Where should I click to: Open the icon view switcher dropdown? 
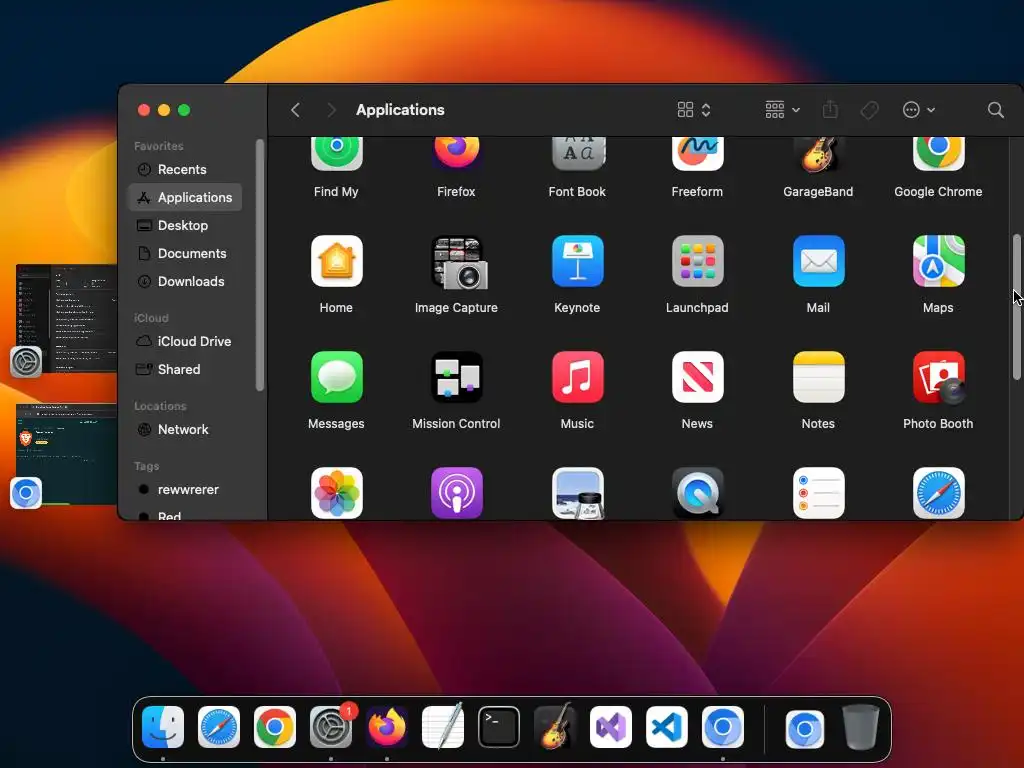(x=694, y=110)
